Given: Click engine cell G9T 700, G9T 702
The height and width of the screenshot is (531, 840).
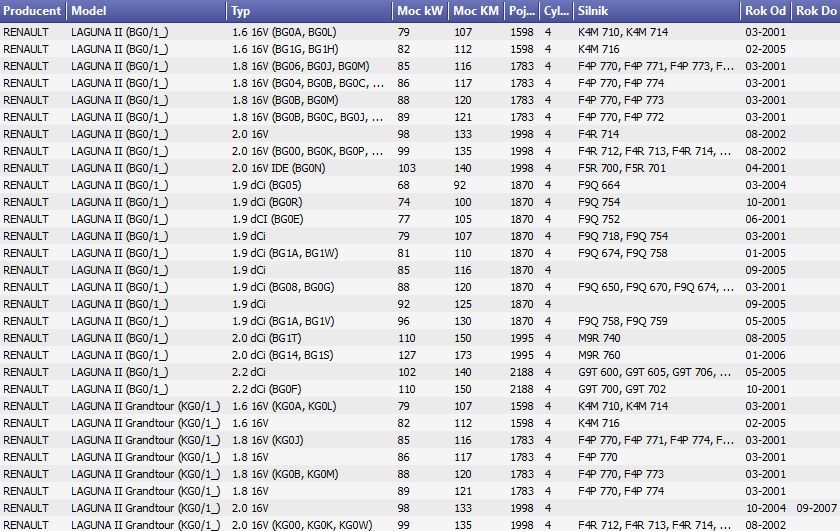Looking at the screenshot, I should (x=622, y=390).
